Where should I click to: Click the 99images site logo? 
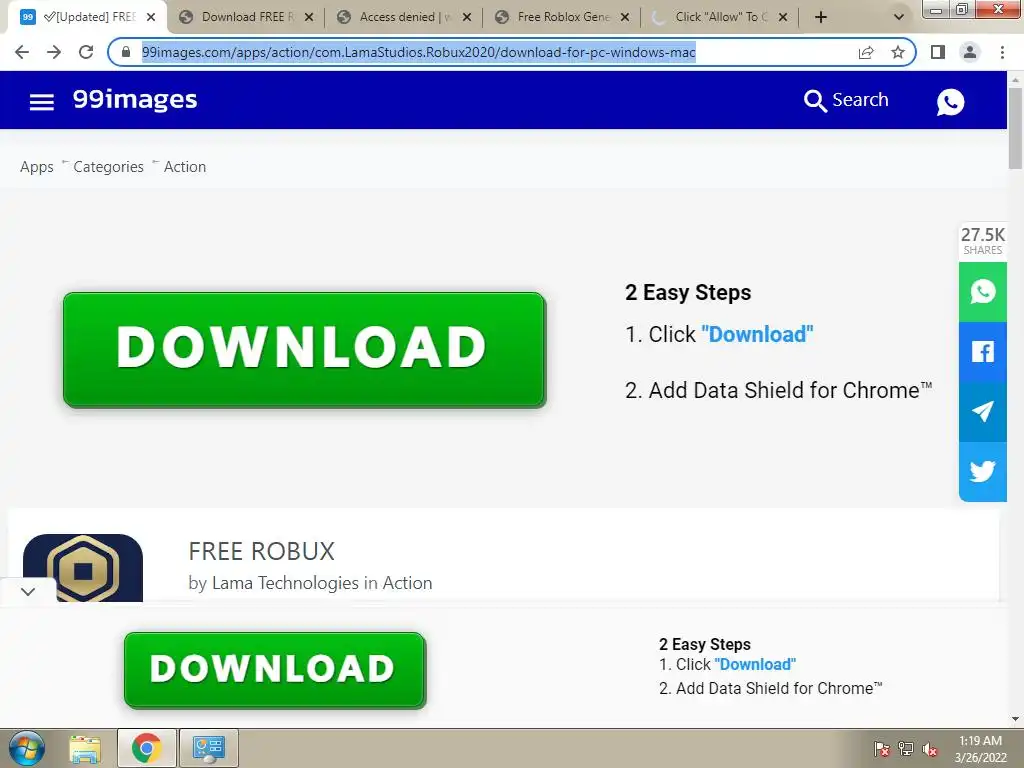pos(135,100)
